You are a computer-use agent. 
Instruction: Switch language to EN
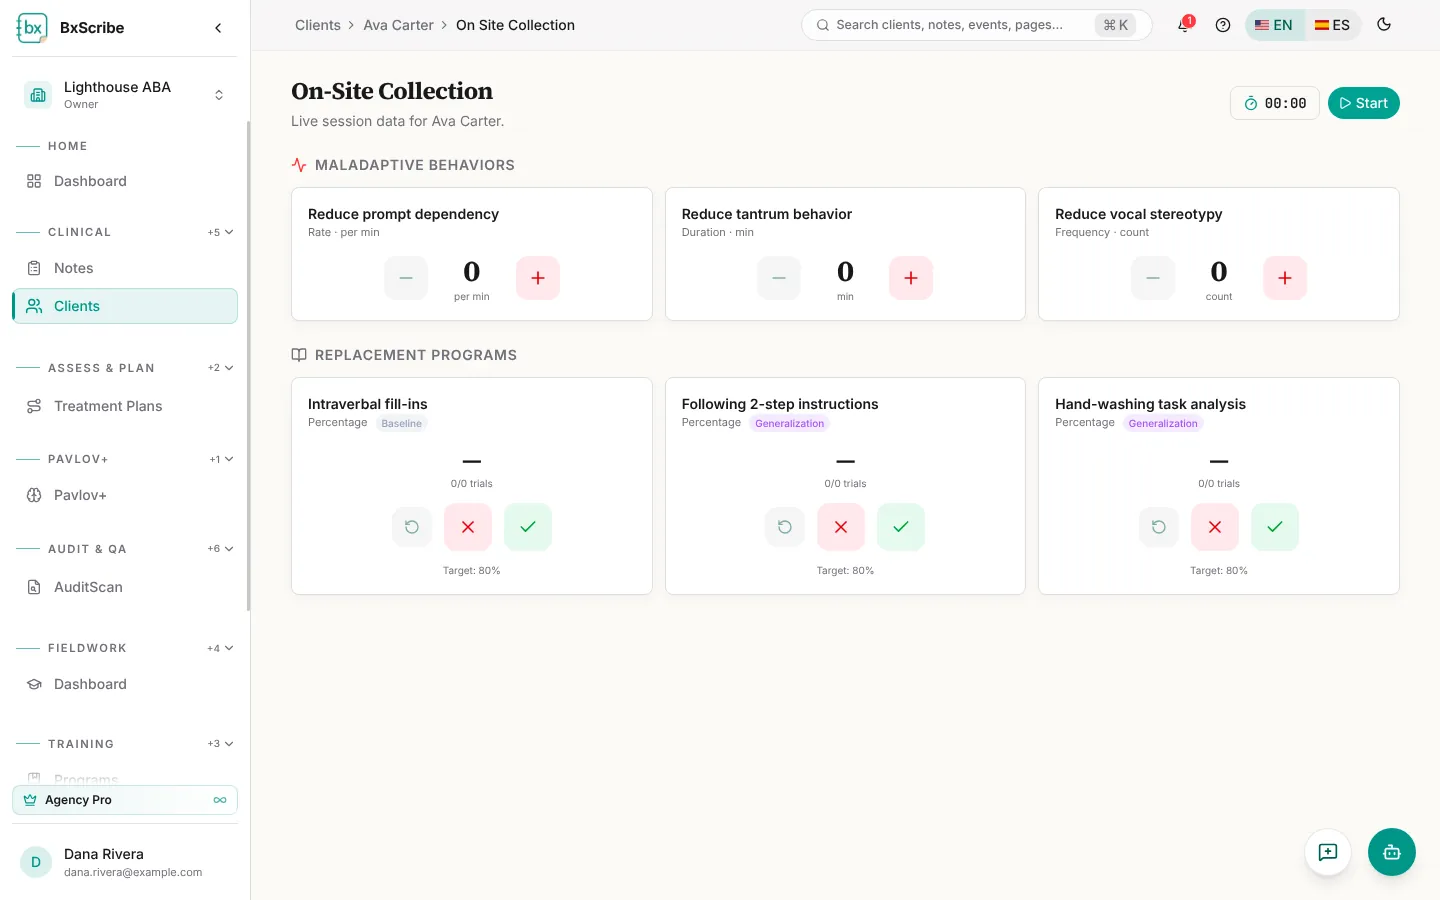(x=1274, y=25)
